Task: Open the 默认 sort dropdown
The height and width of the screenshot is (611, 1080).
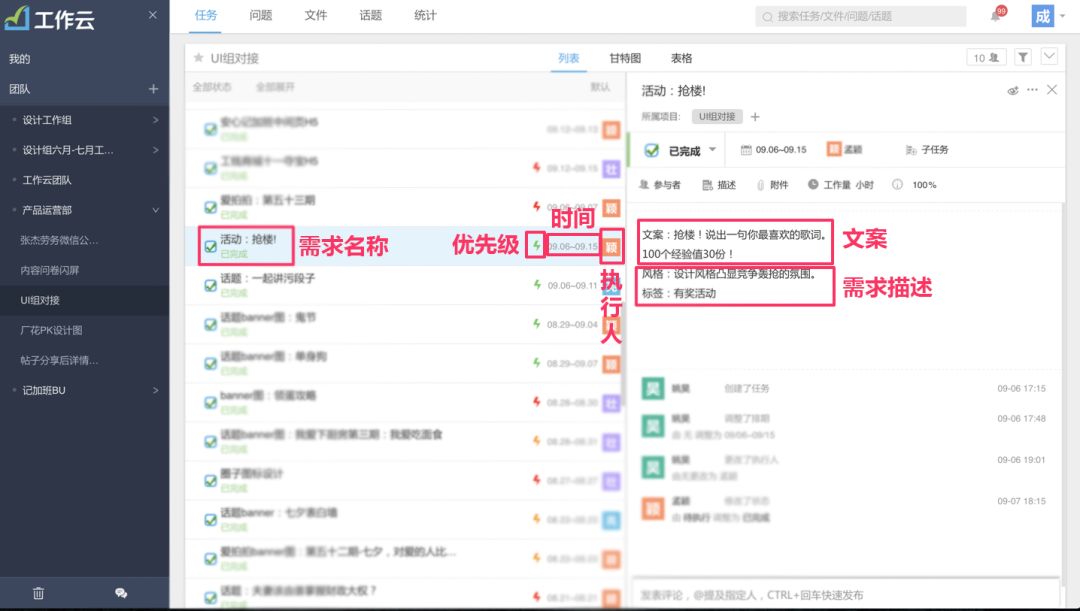Action: click(600, 87)
